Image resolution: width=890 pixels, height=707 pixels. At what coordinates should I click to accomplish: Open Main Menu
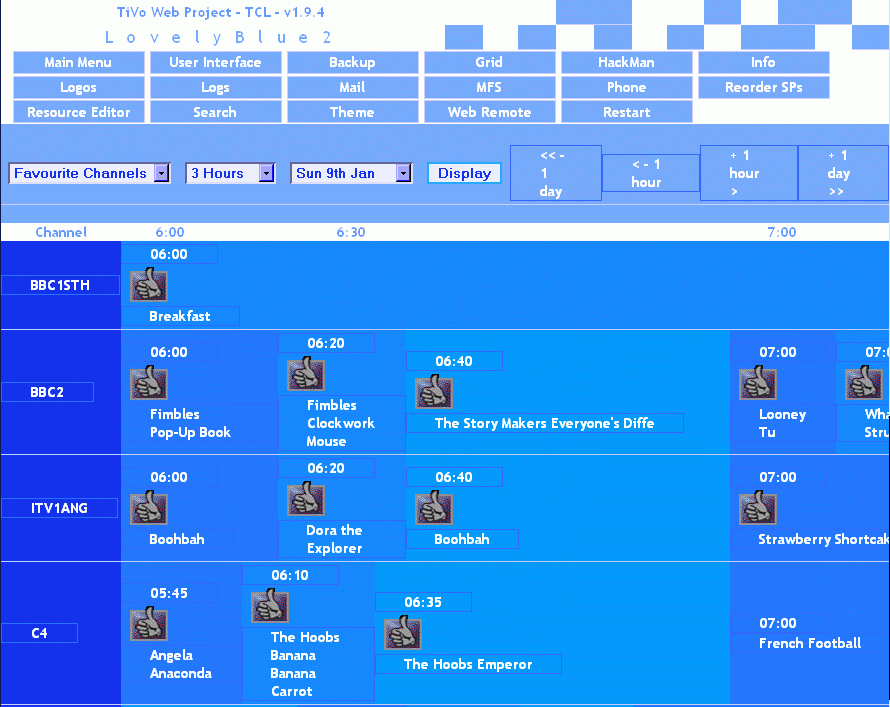[78, 62]
